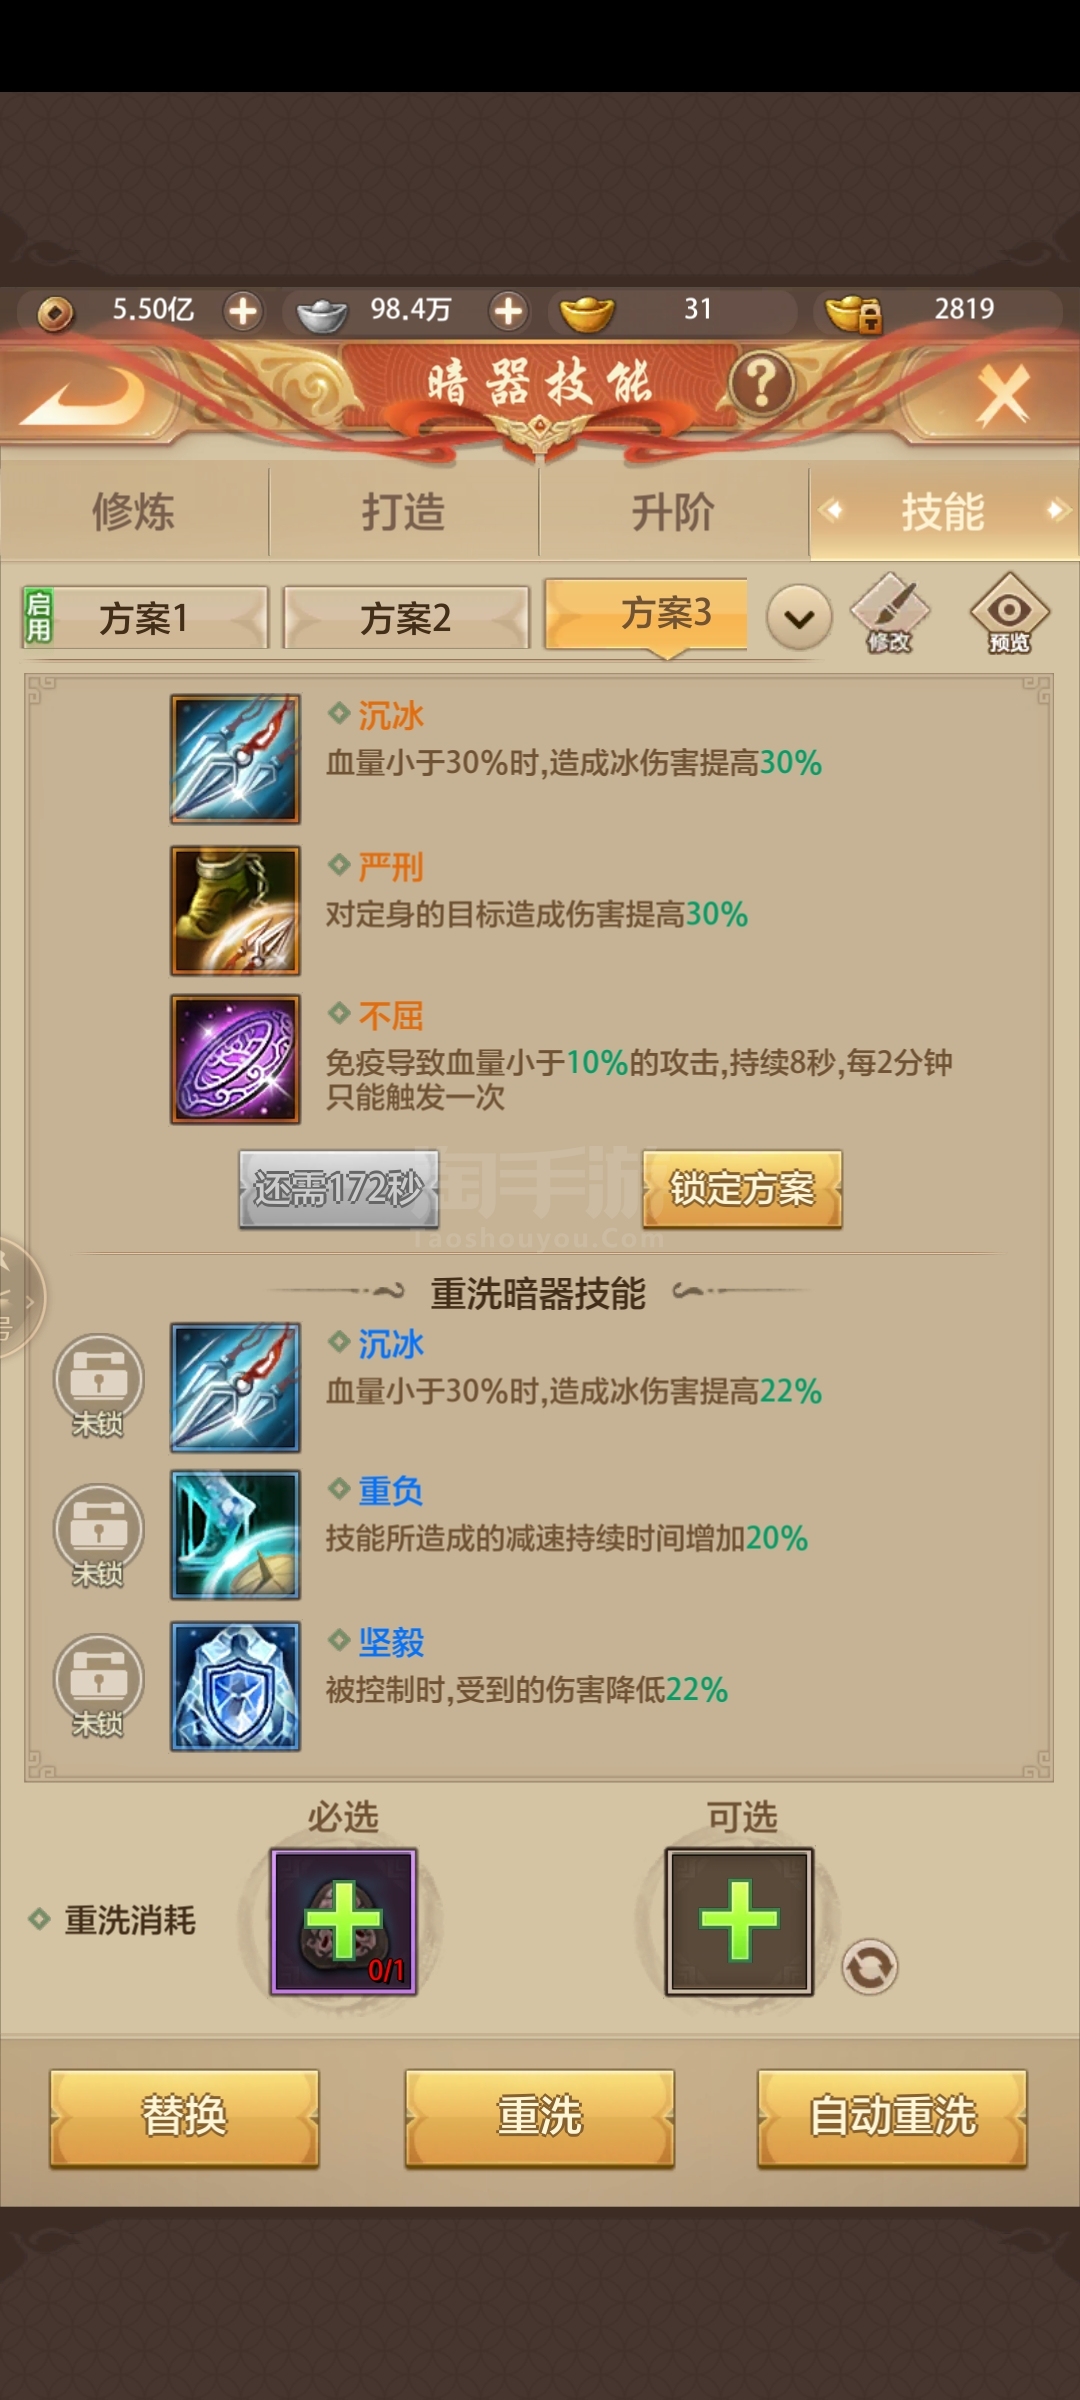Screen dimensions: 1080x2400
Task: Switch to the 打造 tab
Action: [x=403, y=512]
